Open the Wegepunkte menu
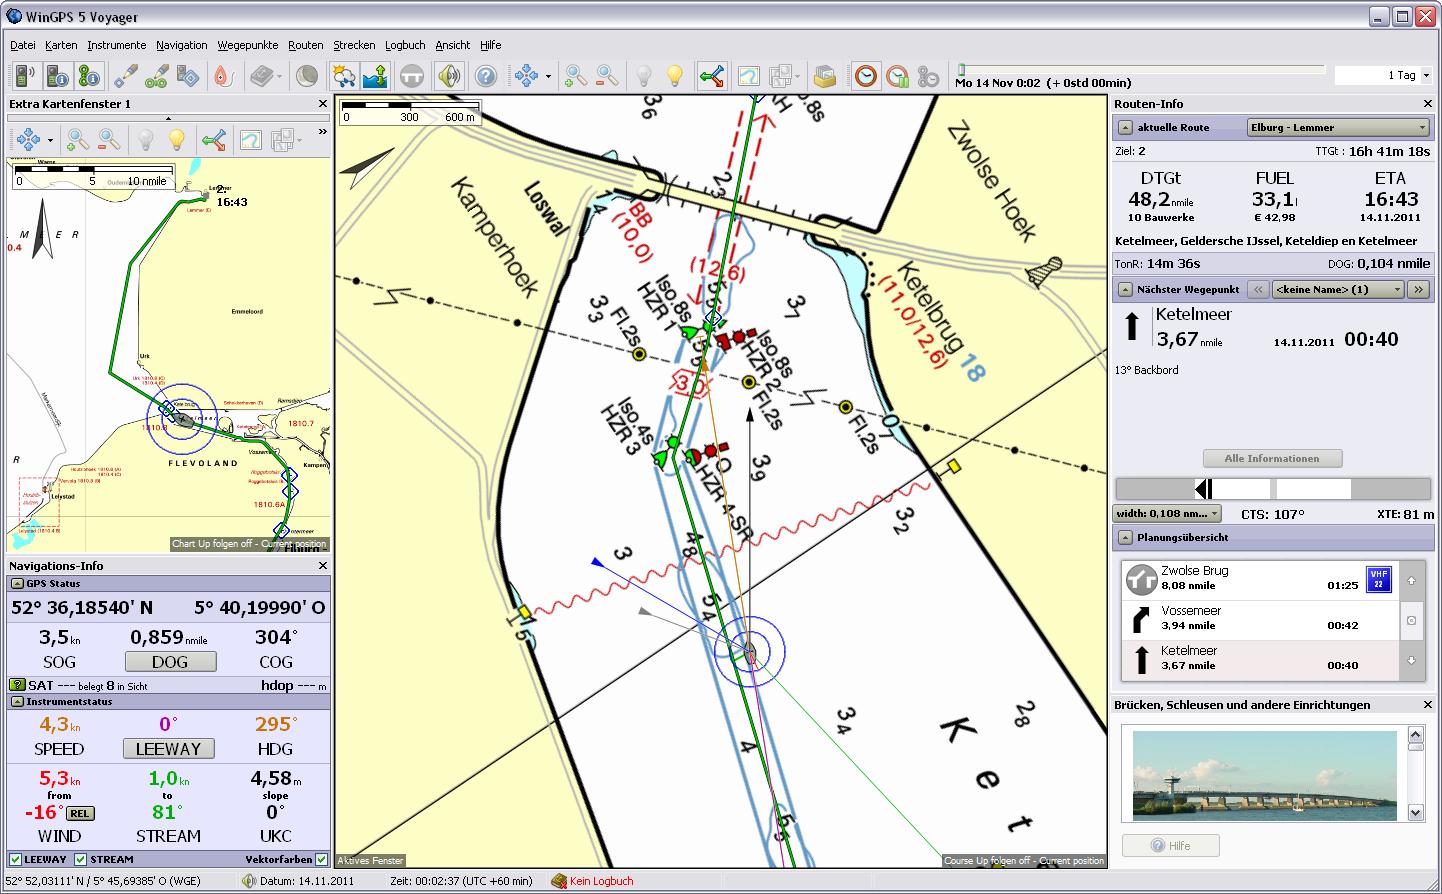Viewport: 1442px width, 894px height. (248, 45)
